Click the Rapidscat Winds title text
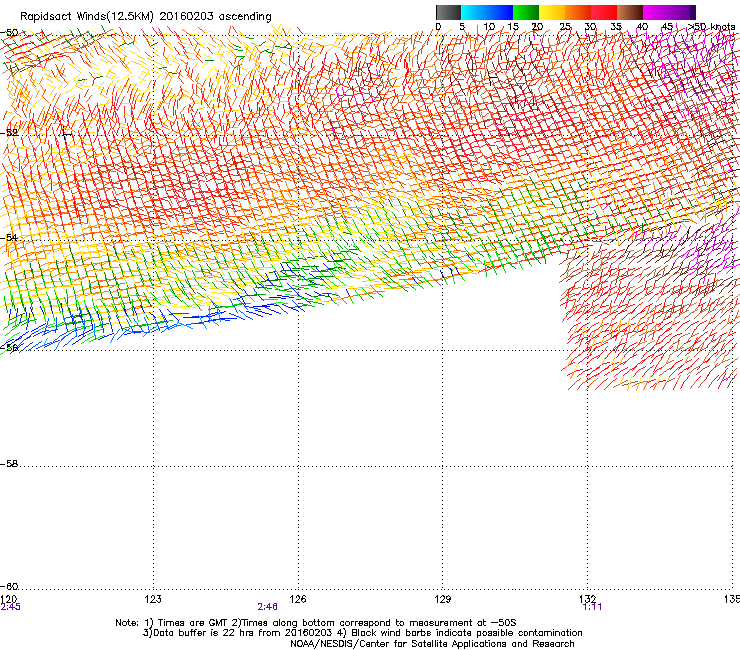740x650 pixels. 145,17
